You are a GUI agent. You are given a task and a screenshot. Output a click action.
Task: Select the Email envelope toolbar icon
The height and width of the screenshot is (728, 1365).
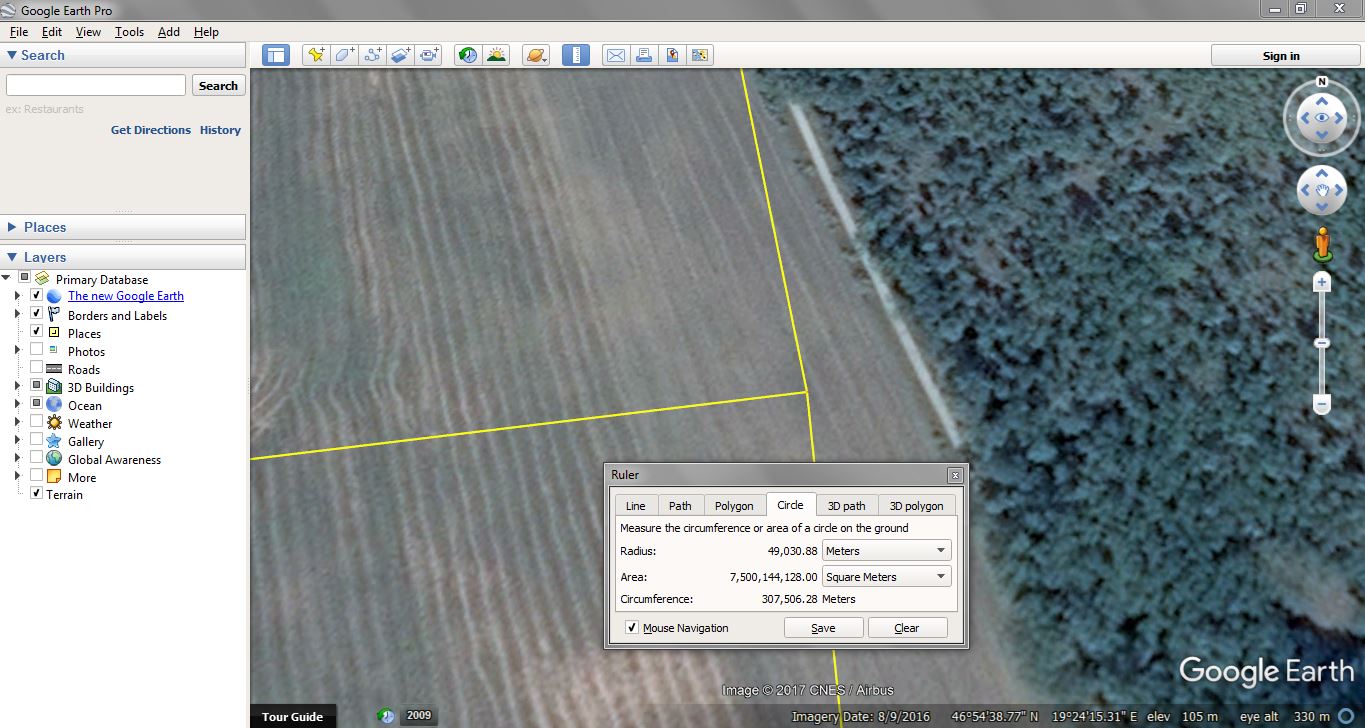click(x=616, y=55)
